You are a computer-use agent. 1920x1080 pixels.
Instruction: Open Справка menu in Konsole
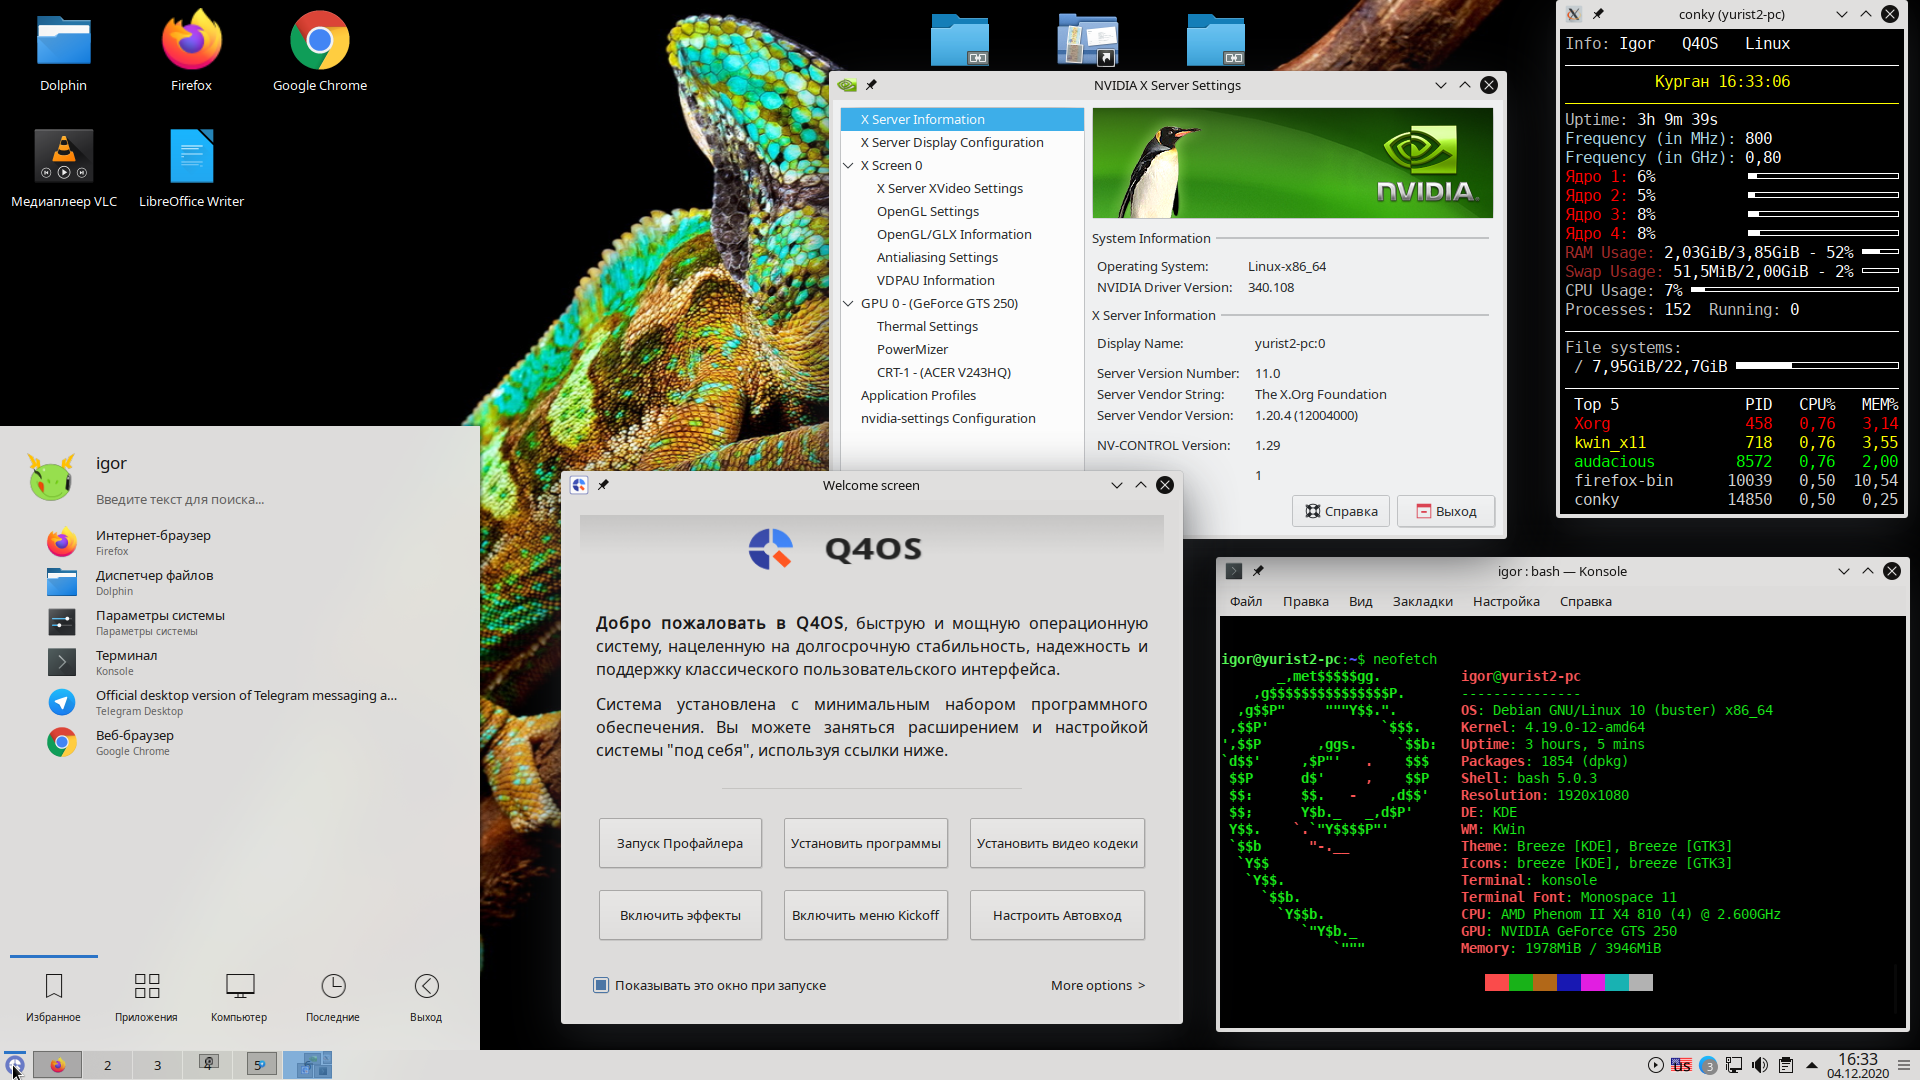click(1585, 601)
